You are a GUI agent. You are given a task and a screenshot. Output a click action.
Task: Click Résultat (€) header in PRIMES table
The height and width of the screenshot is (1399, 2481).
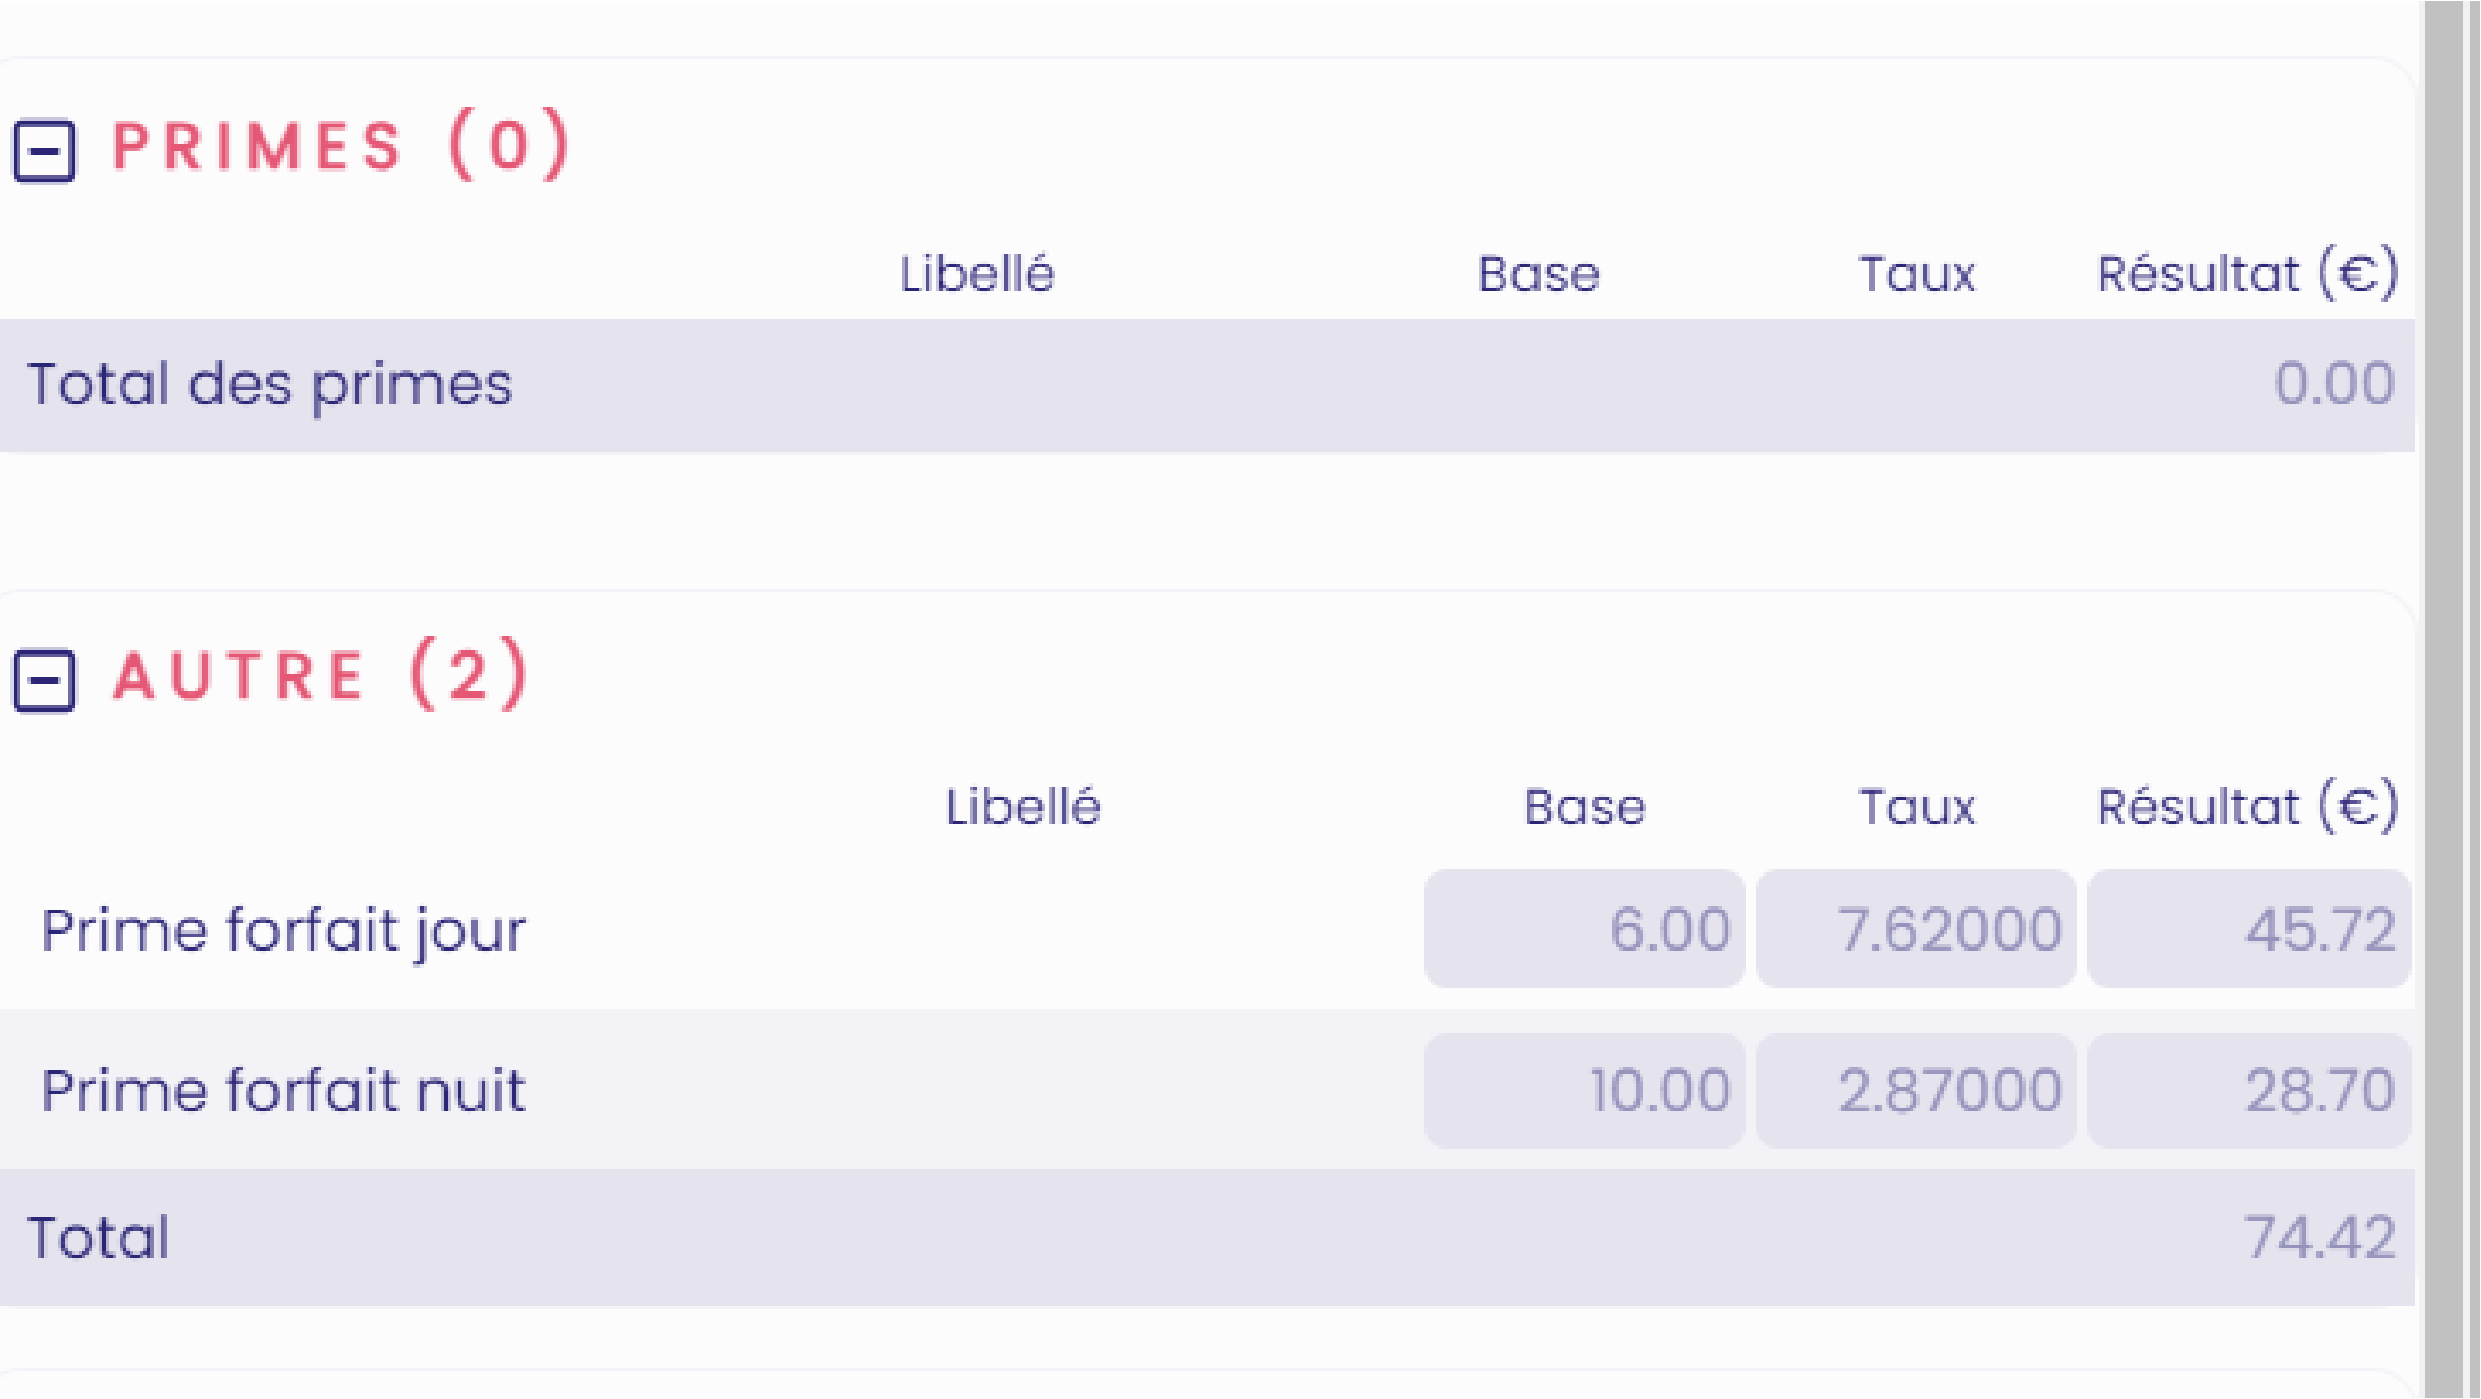(x=2248, y=273)
